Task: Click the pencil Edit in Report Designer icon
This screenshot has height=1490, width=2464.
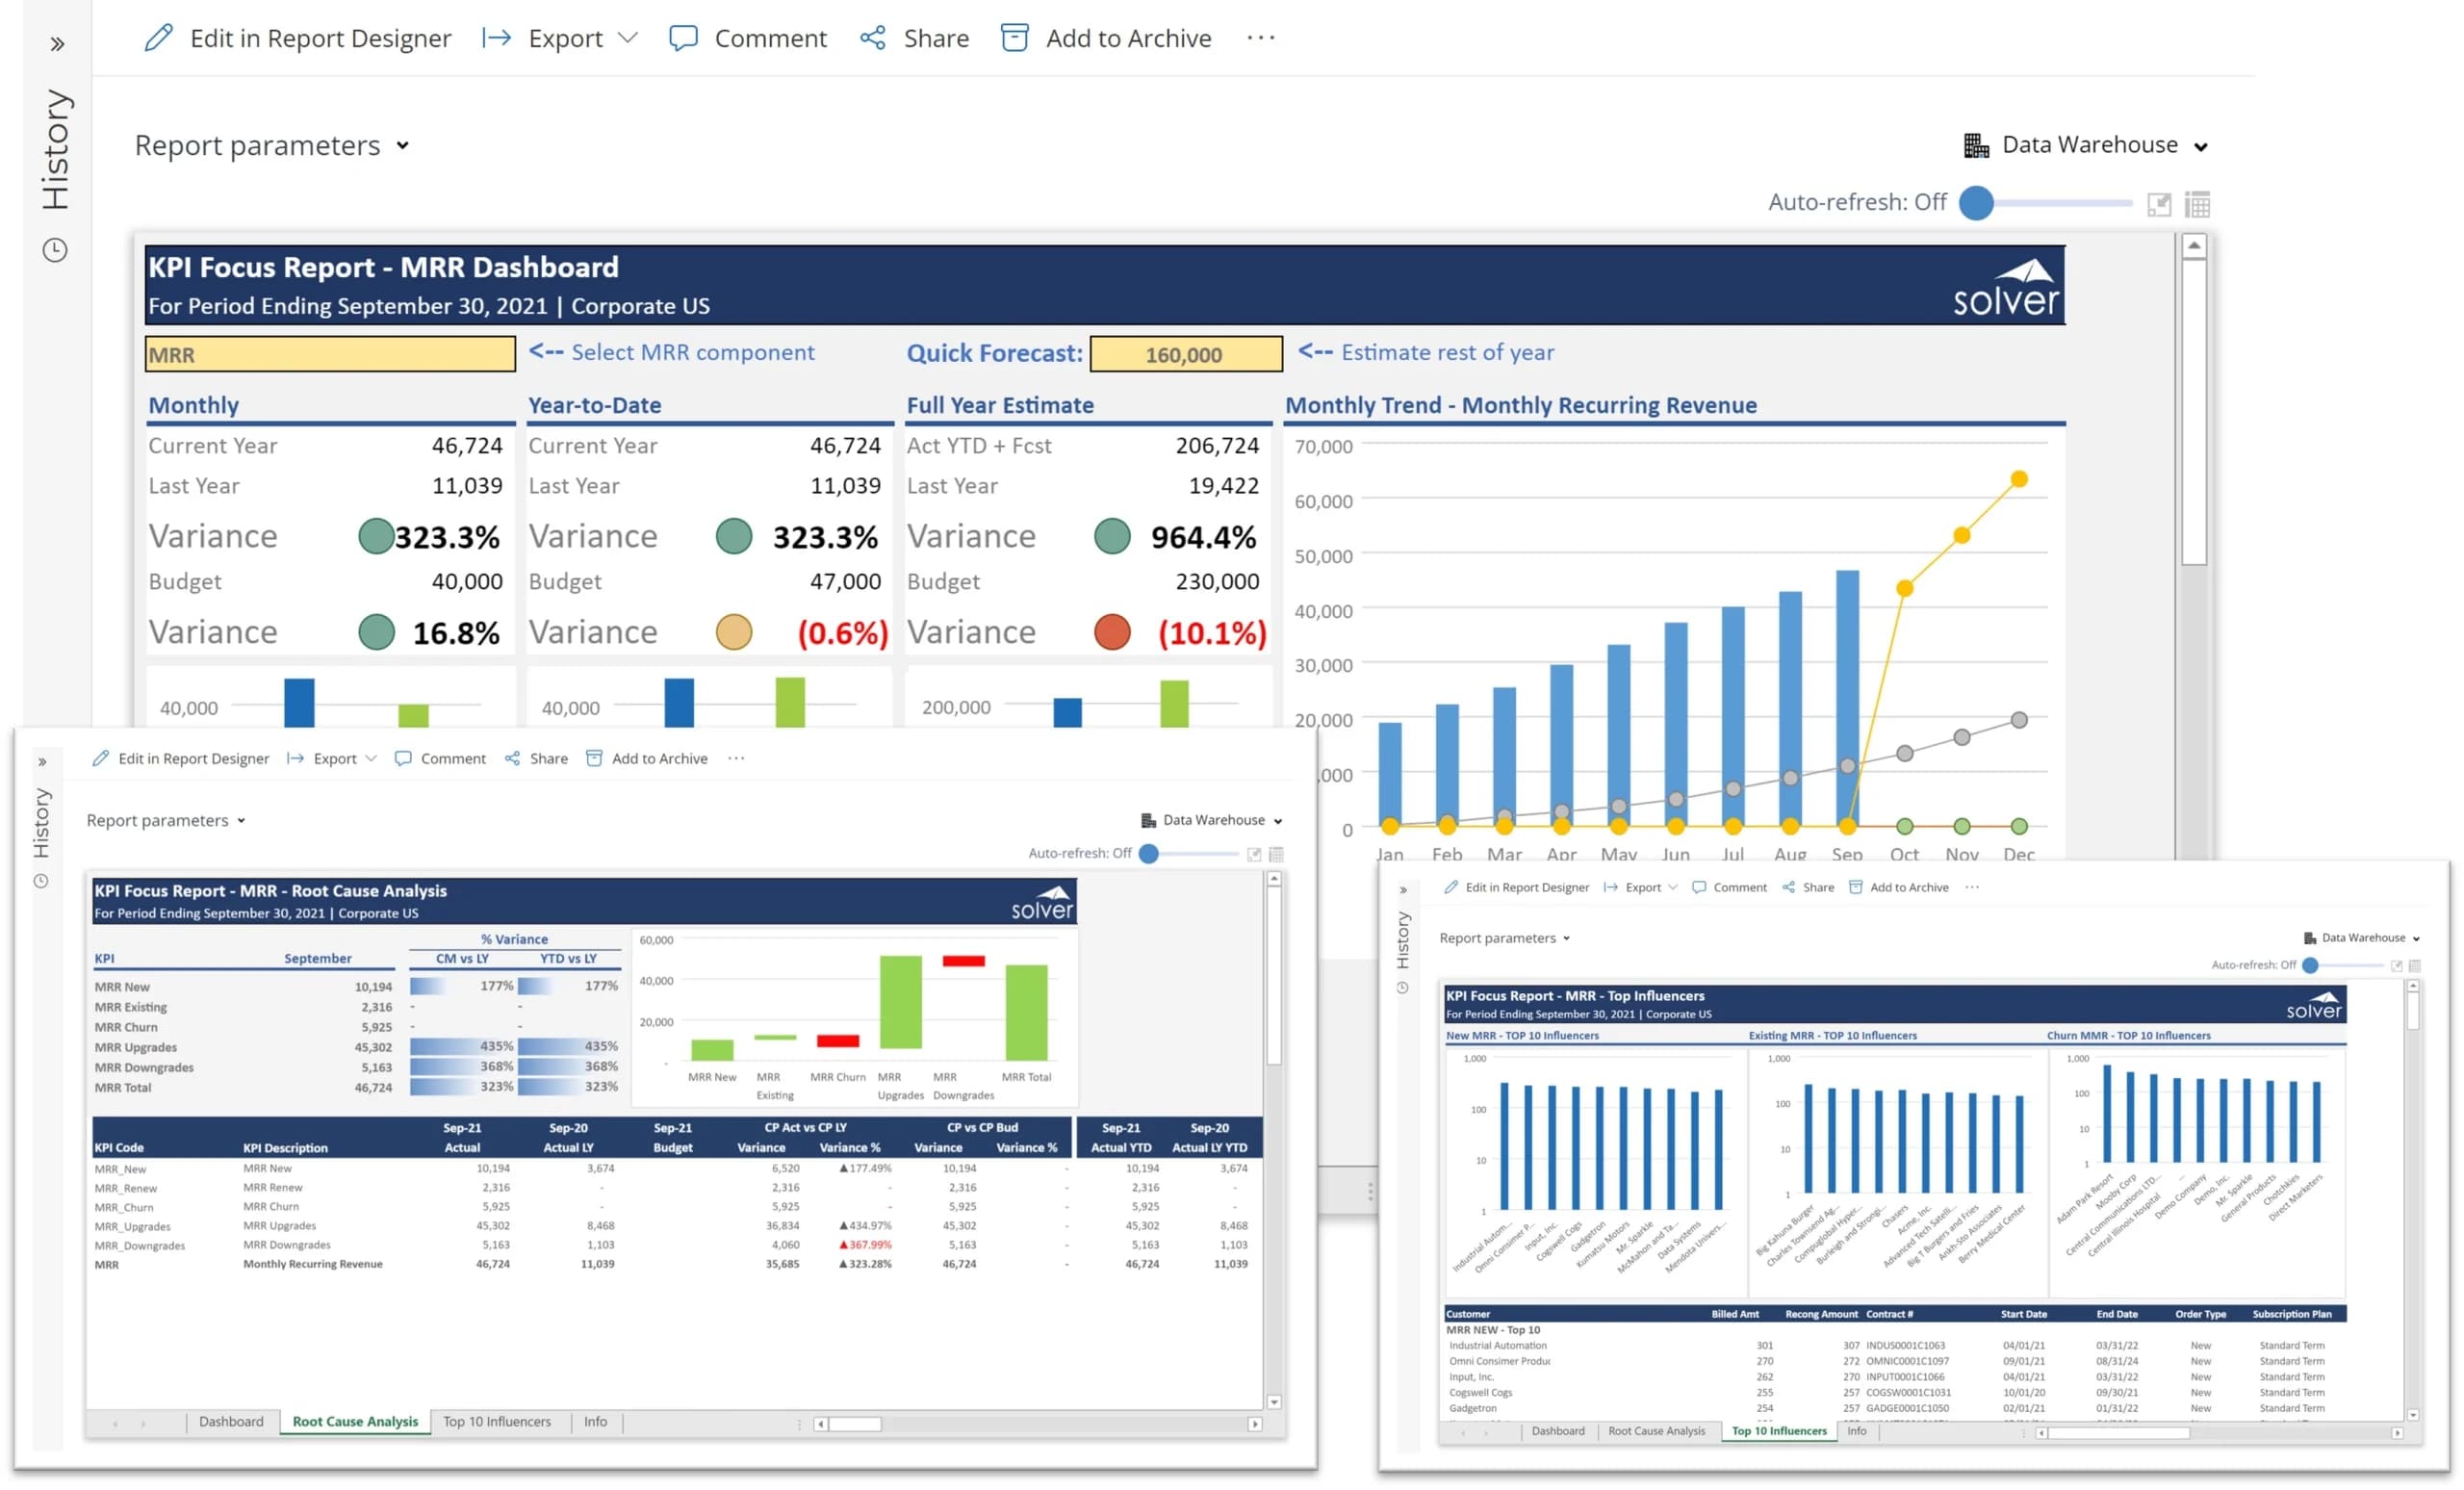Action: [158, 38]
